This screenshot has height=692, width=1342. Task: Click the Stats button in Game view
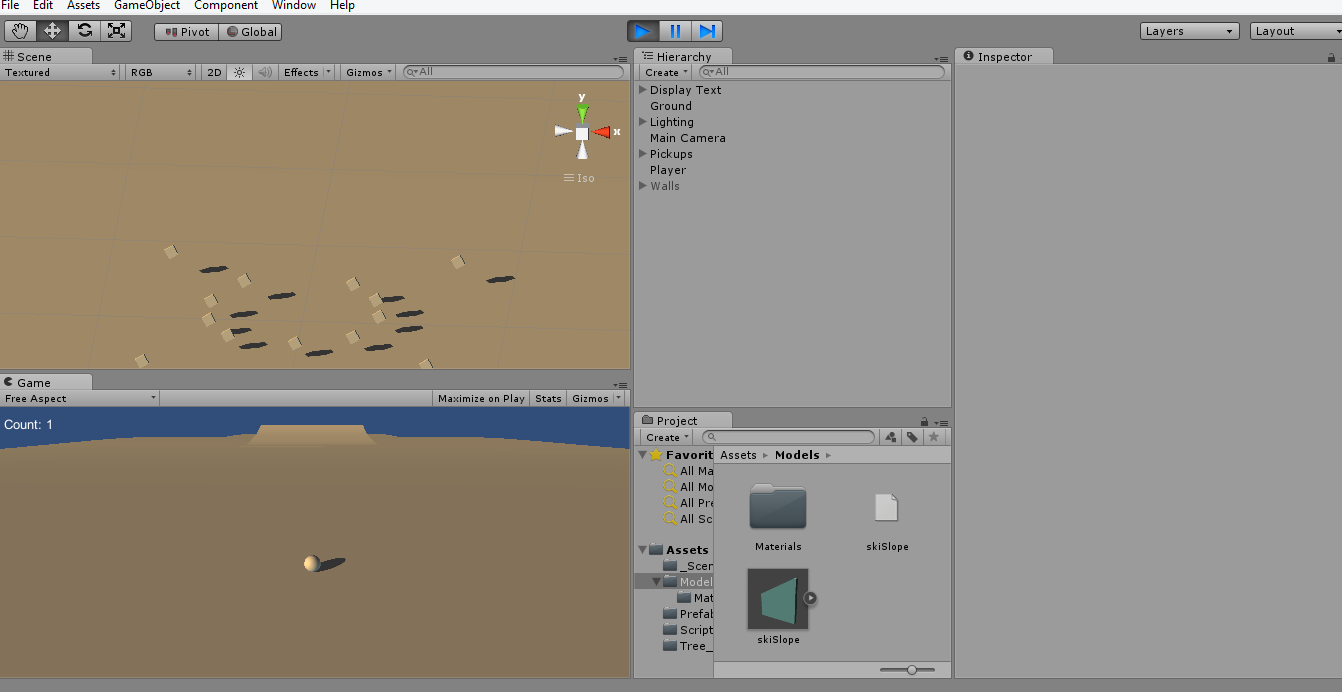(x=548, y=398)
